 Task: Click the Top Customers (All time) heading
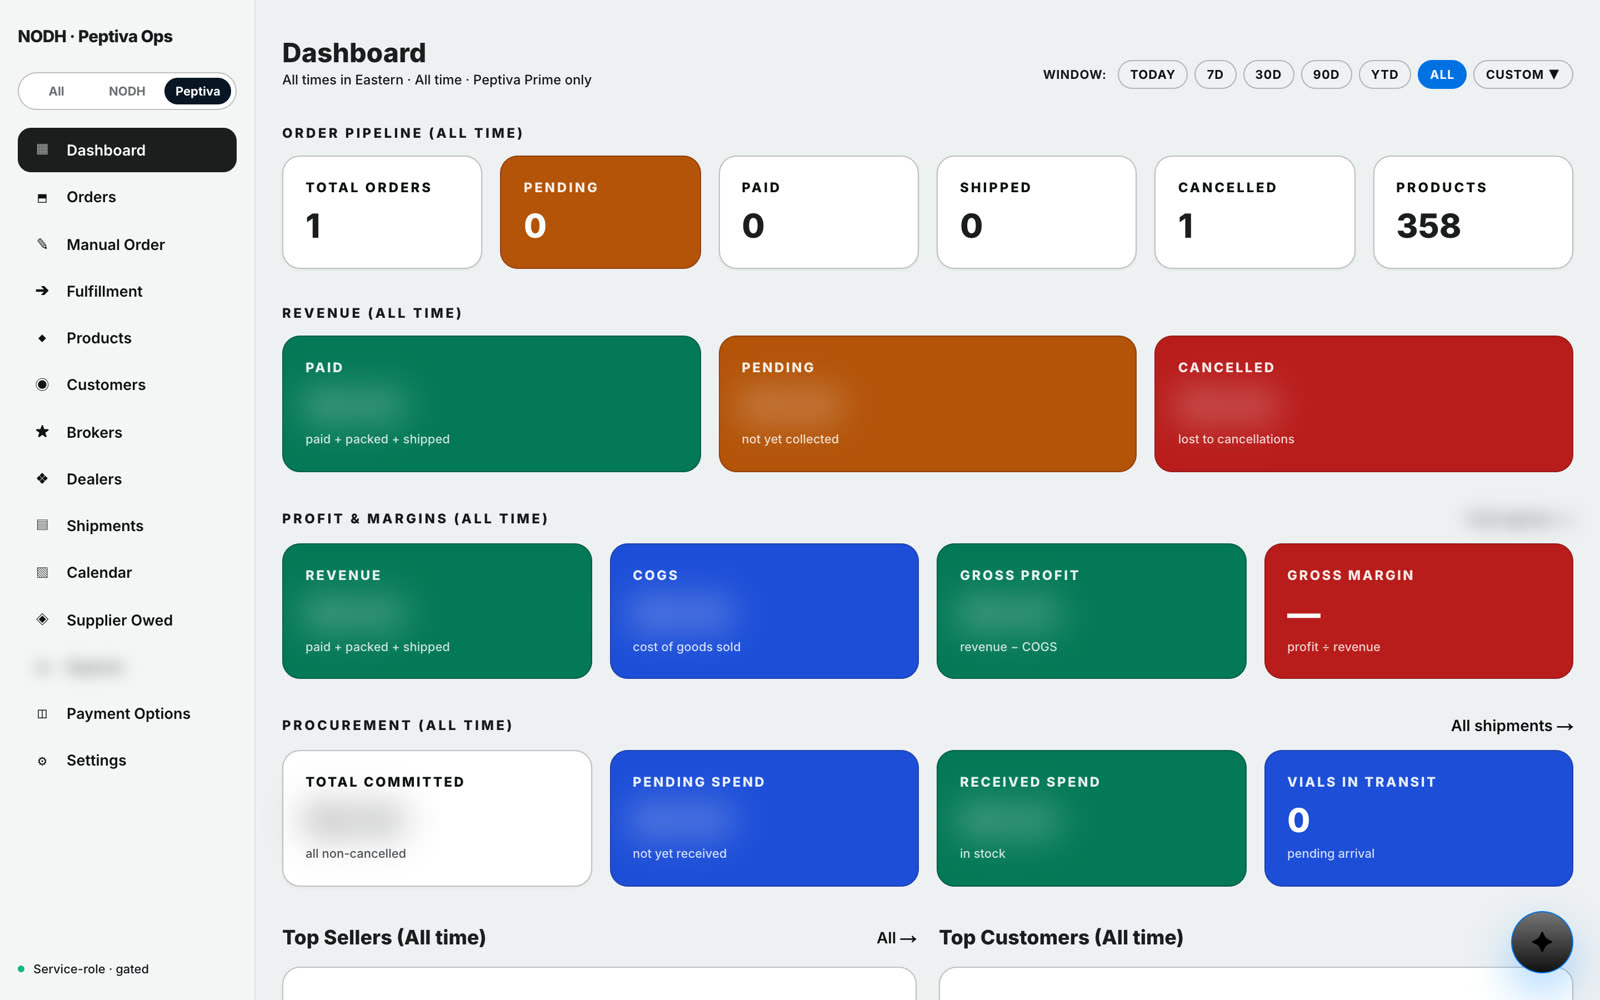(x=1061, y=938)
